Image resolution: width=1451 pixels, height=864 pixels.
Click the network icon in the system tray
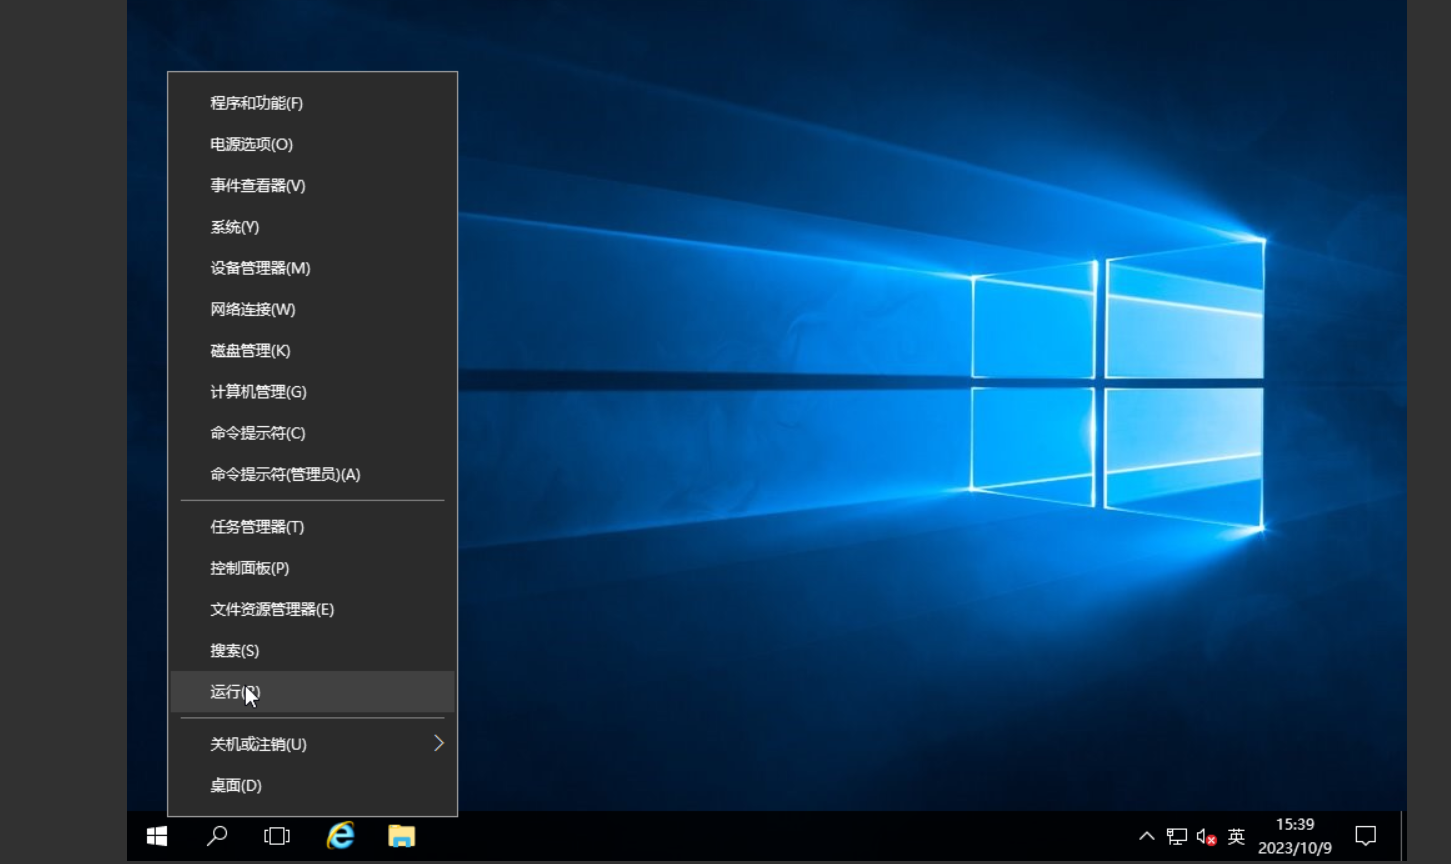tap(1177, 836)
